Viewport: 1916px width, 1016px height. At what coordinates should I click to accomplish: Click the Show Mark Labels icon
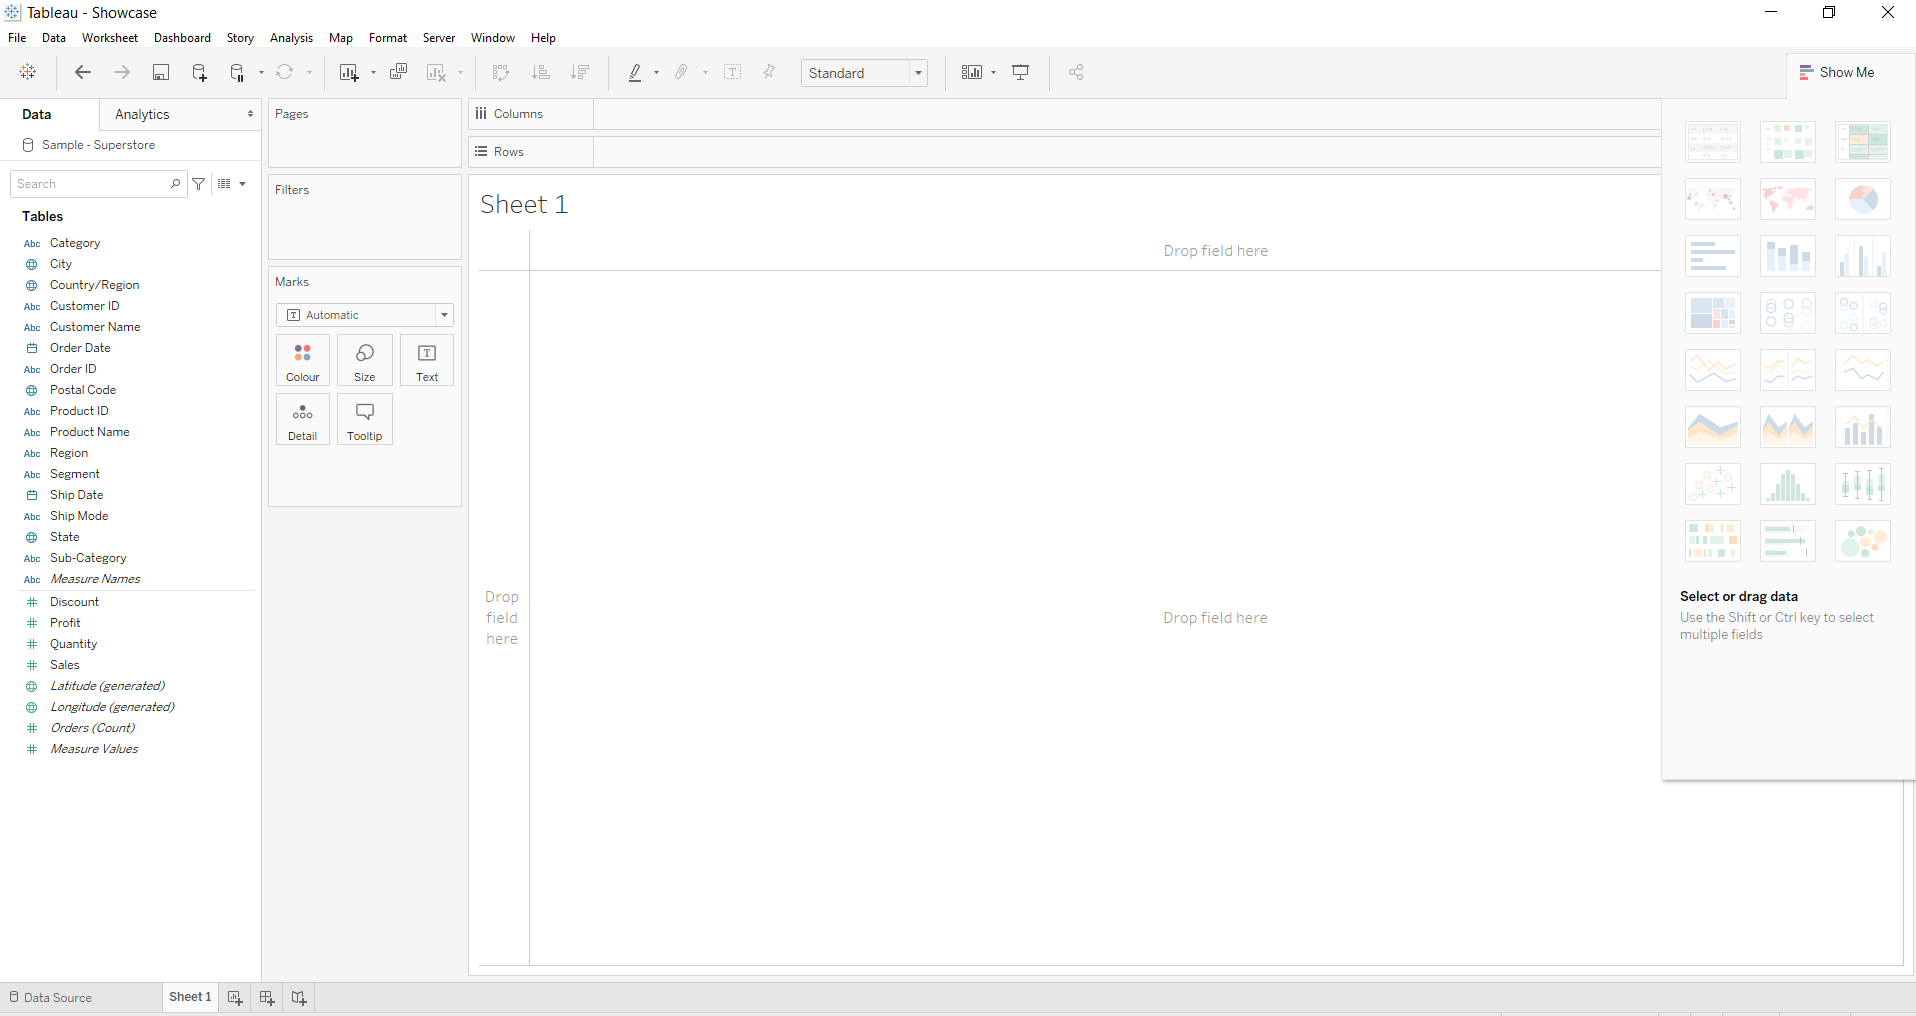(x=733, y=72)
